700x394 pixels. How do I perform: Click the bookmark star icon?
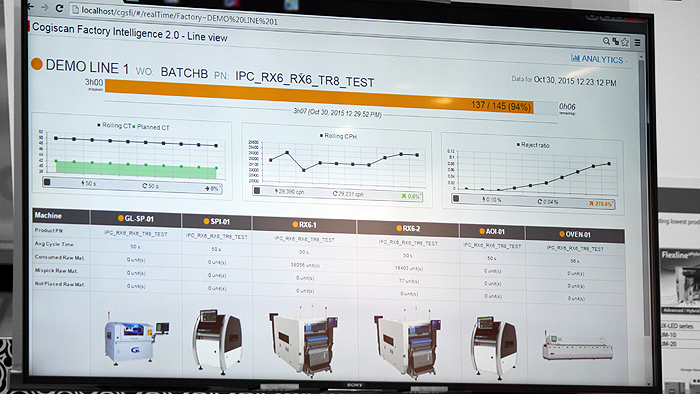click(x=625, y=42)
